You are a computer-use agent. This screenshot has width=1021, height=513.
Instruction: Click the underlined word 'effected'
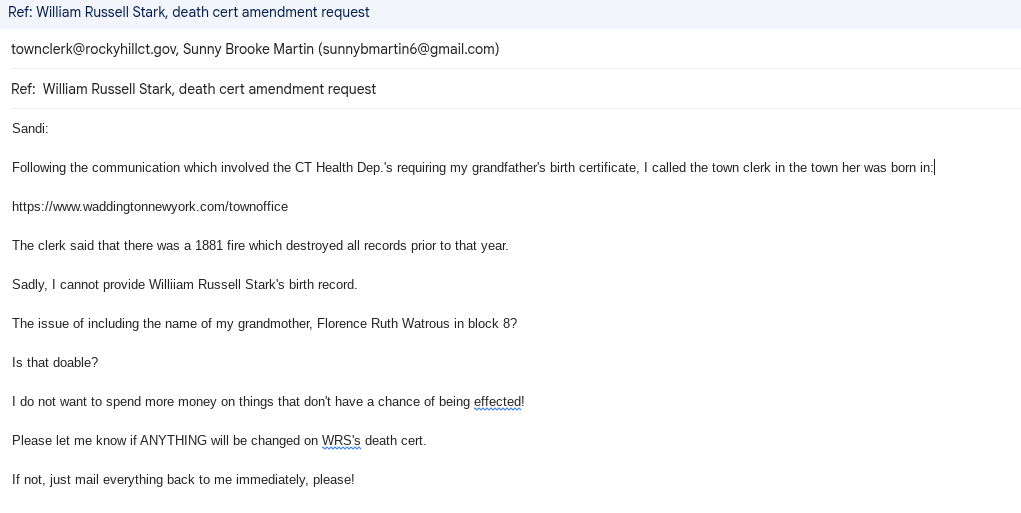(x=497, y=402)
